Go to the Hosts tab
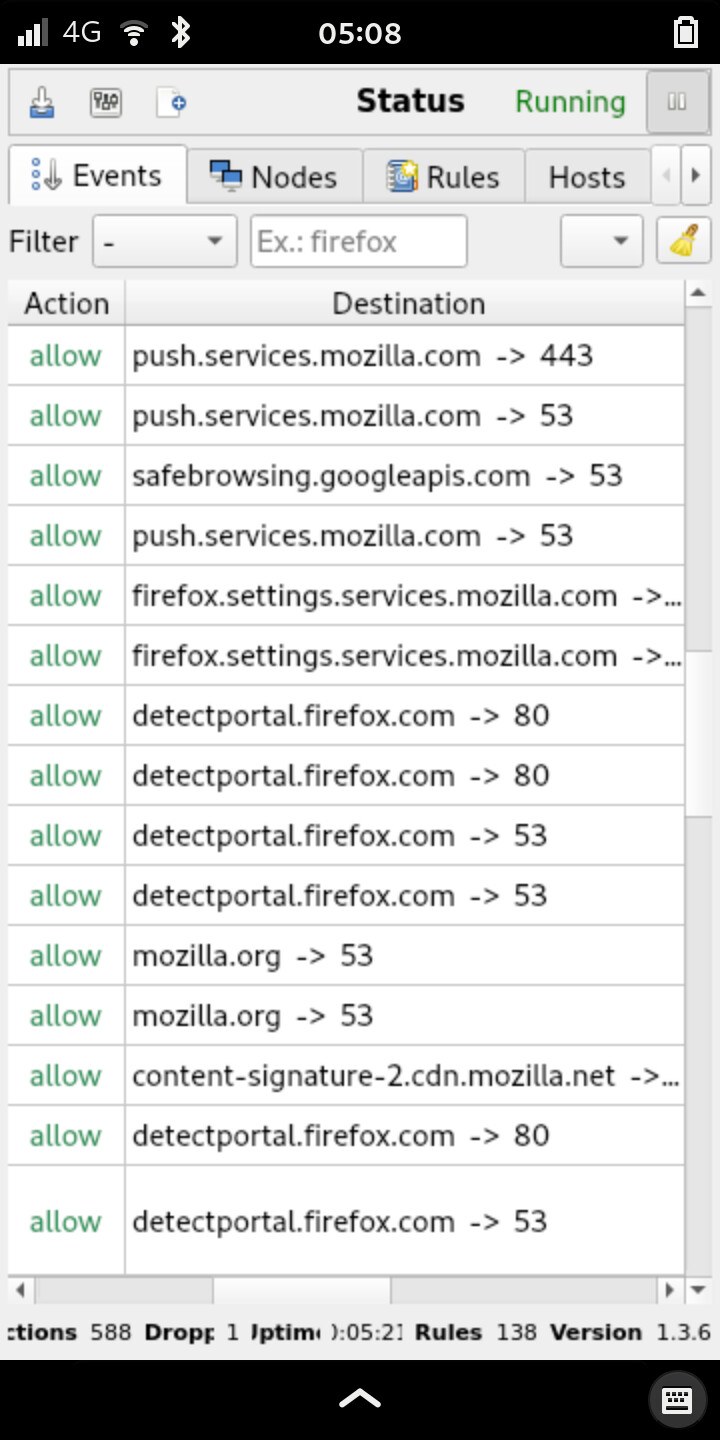The width and height of the screenshot is (720, 1440). point(587,177)
